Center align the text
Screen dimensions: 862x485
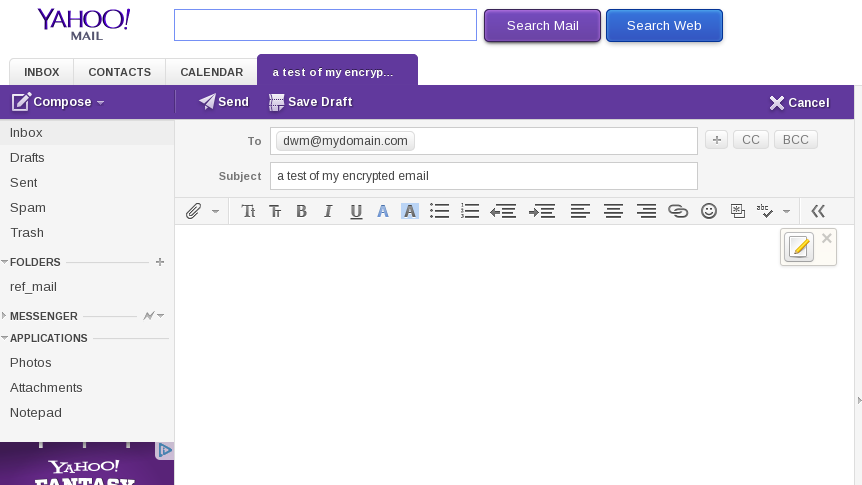[x=614, y=211]
